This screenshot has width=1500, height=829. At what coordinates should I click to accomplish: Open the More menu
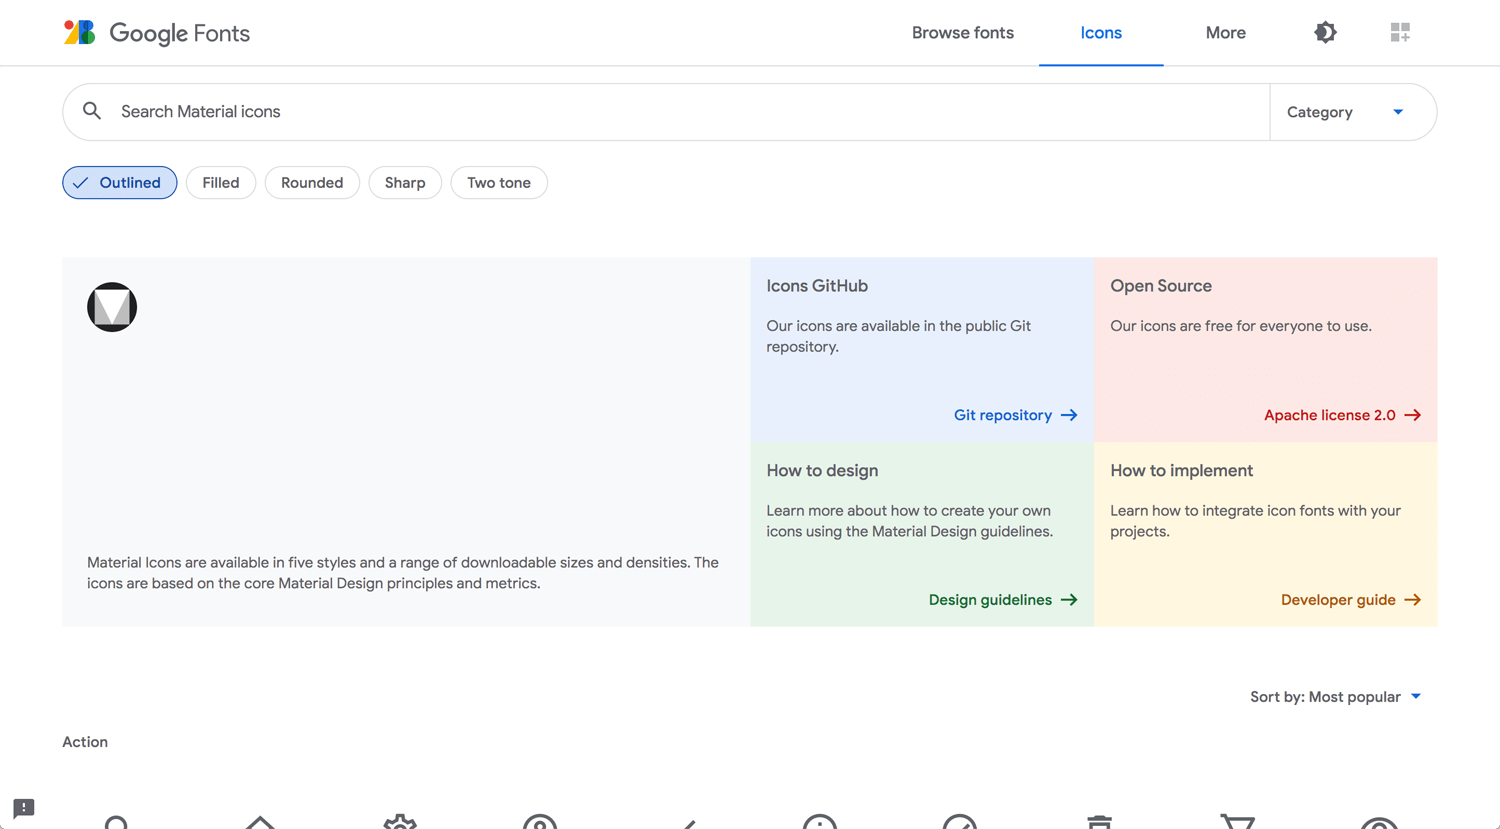(x=1225, y=33)
